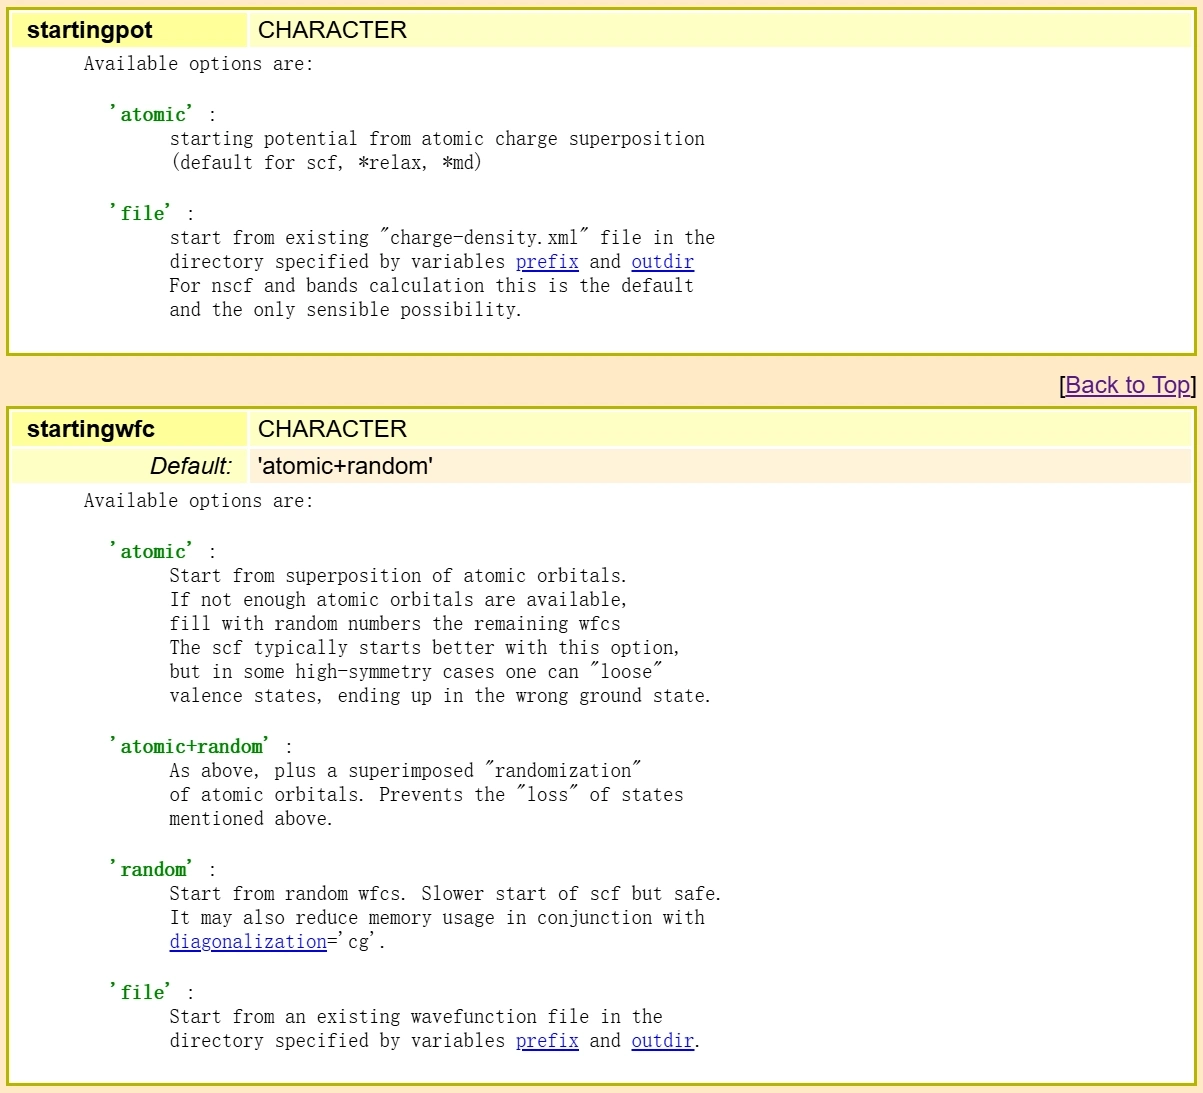Open the outdir link in the startingwfc section
The width and height of the screenshot is (1203, 1093).
tap(662, 1041)
